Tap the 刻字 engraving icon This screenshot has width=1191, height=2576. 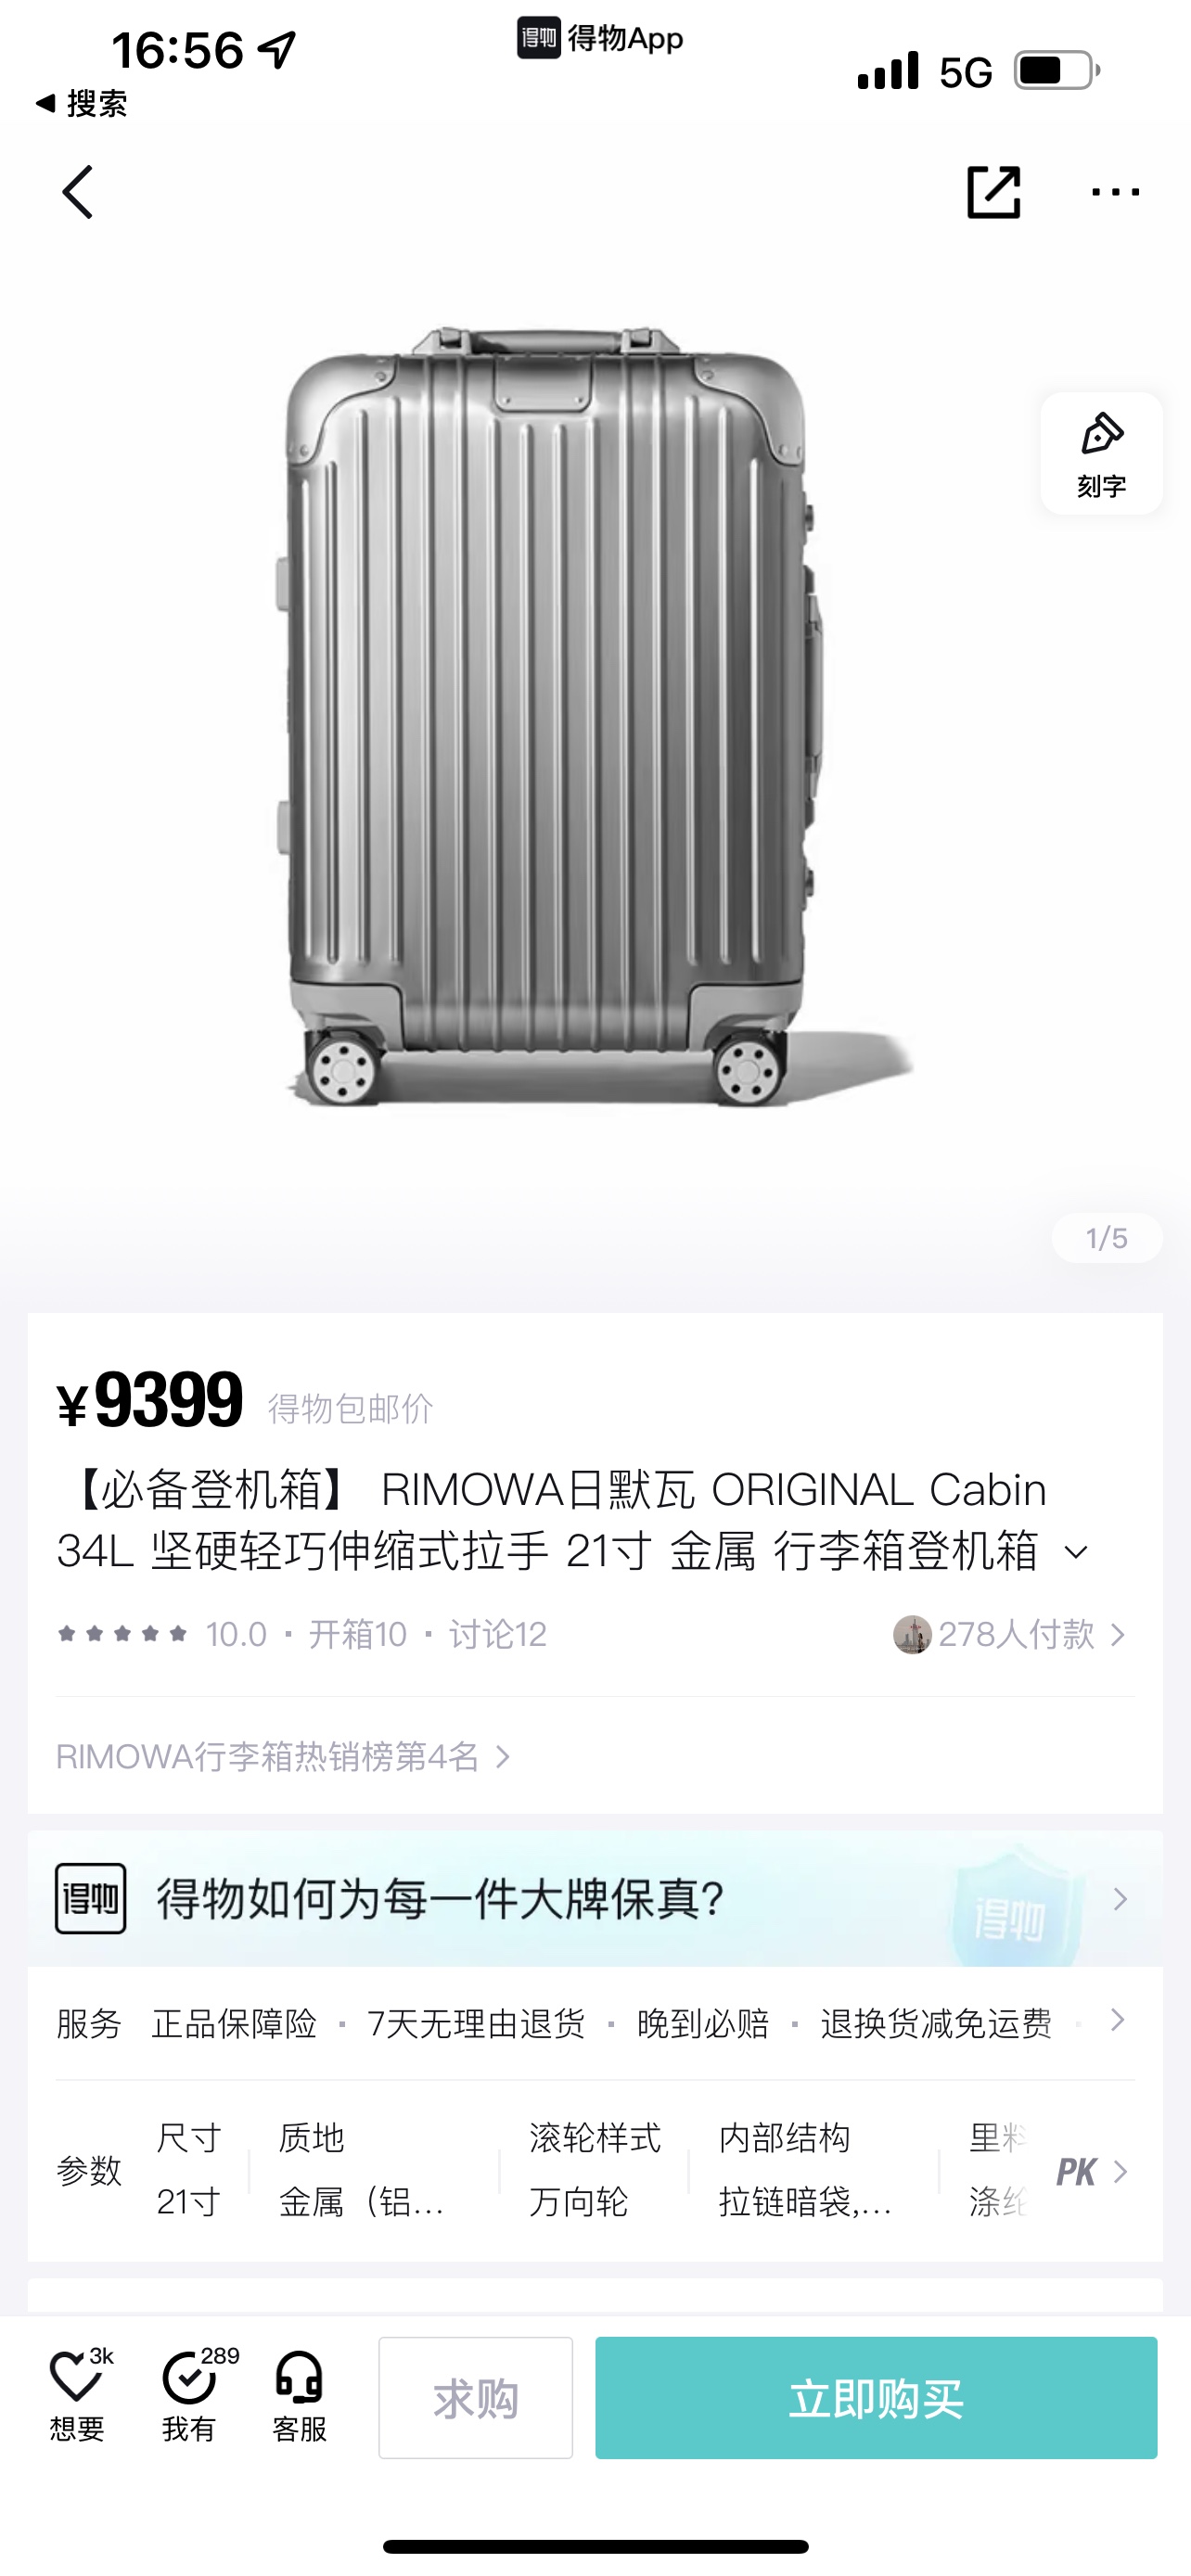[1101, 453]
